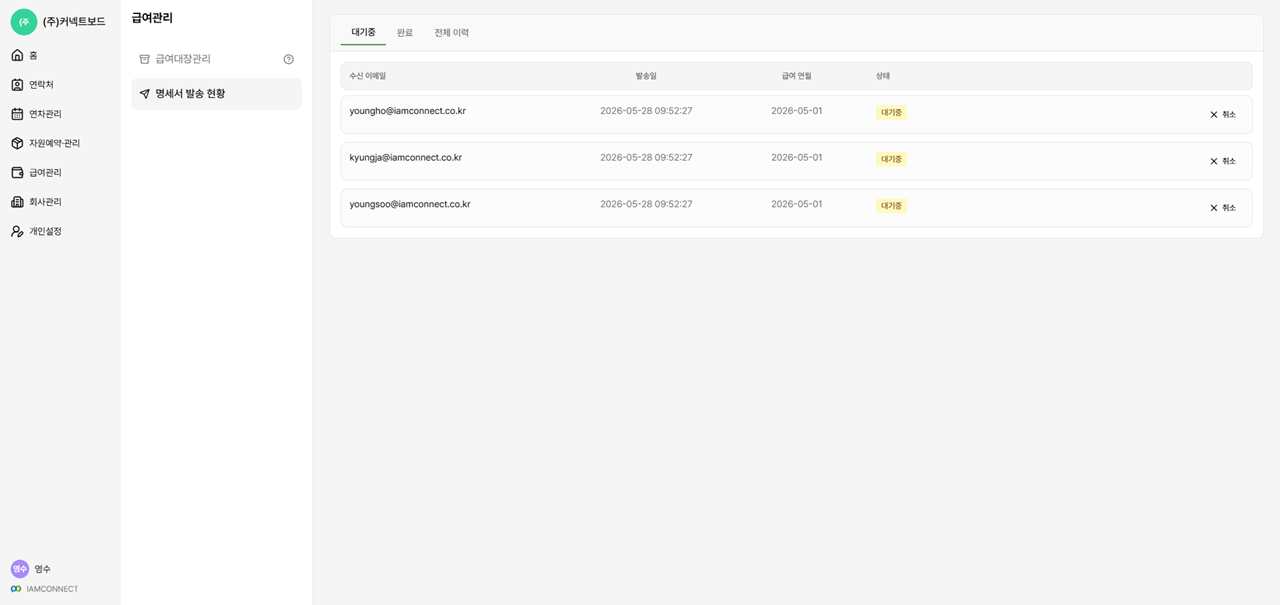Click the 회사관리 building icon

pyautogui.click(x=17, y=202)
